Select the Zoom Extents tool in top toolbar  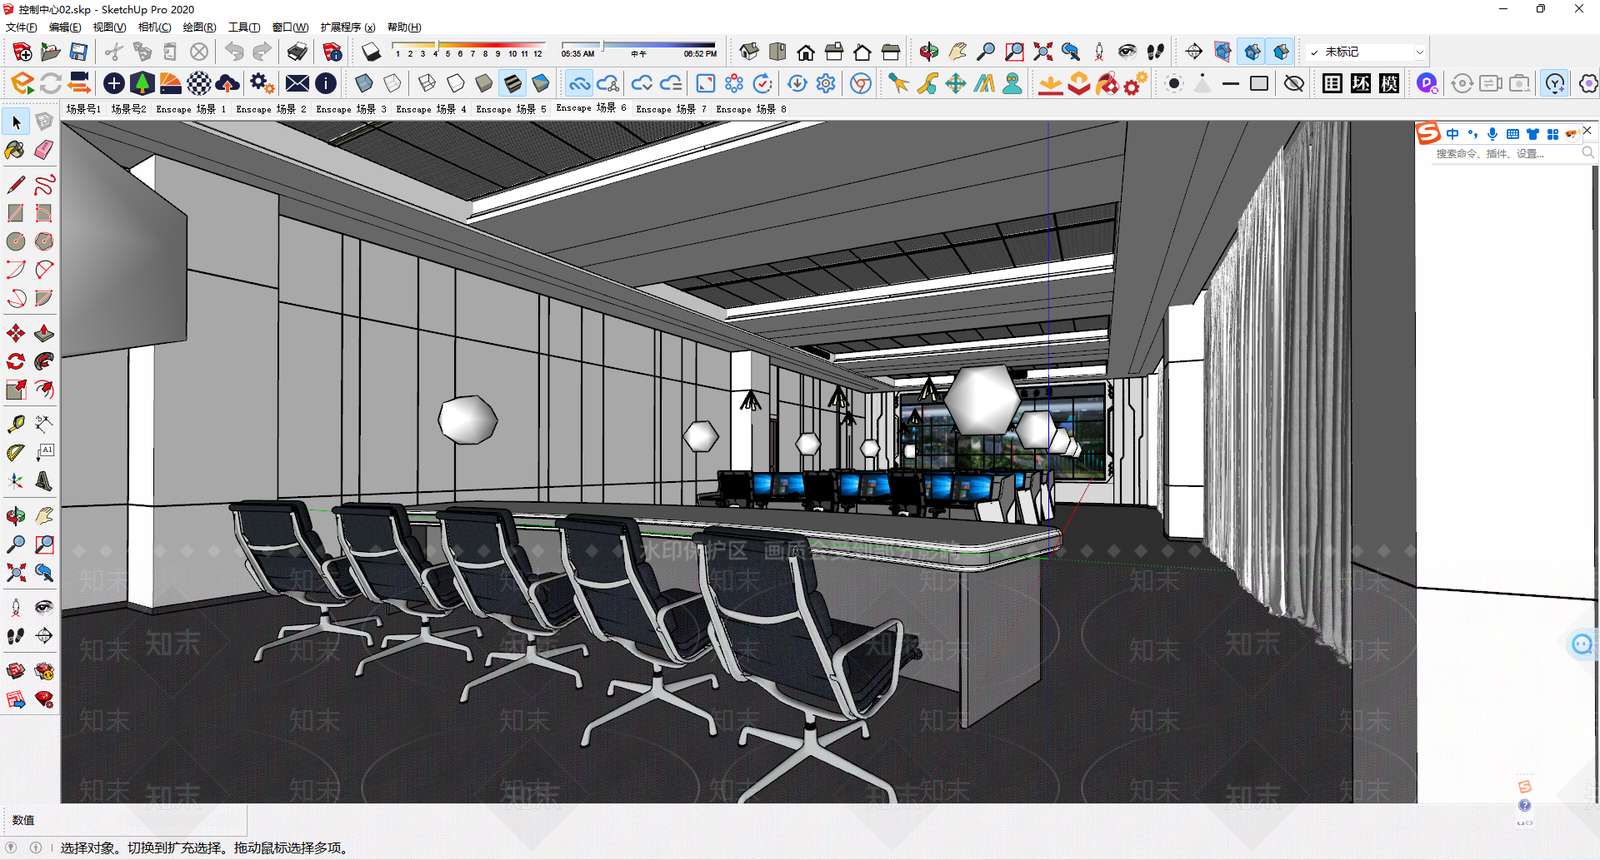pos(1043,52)
